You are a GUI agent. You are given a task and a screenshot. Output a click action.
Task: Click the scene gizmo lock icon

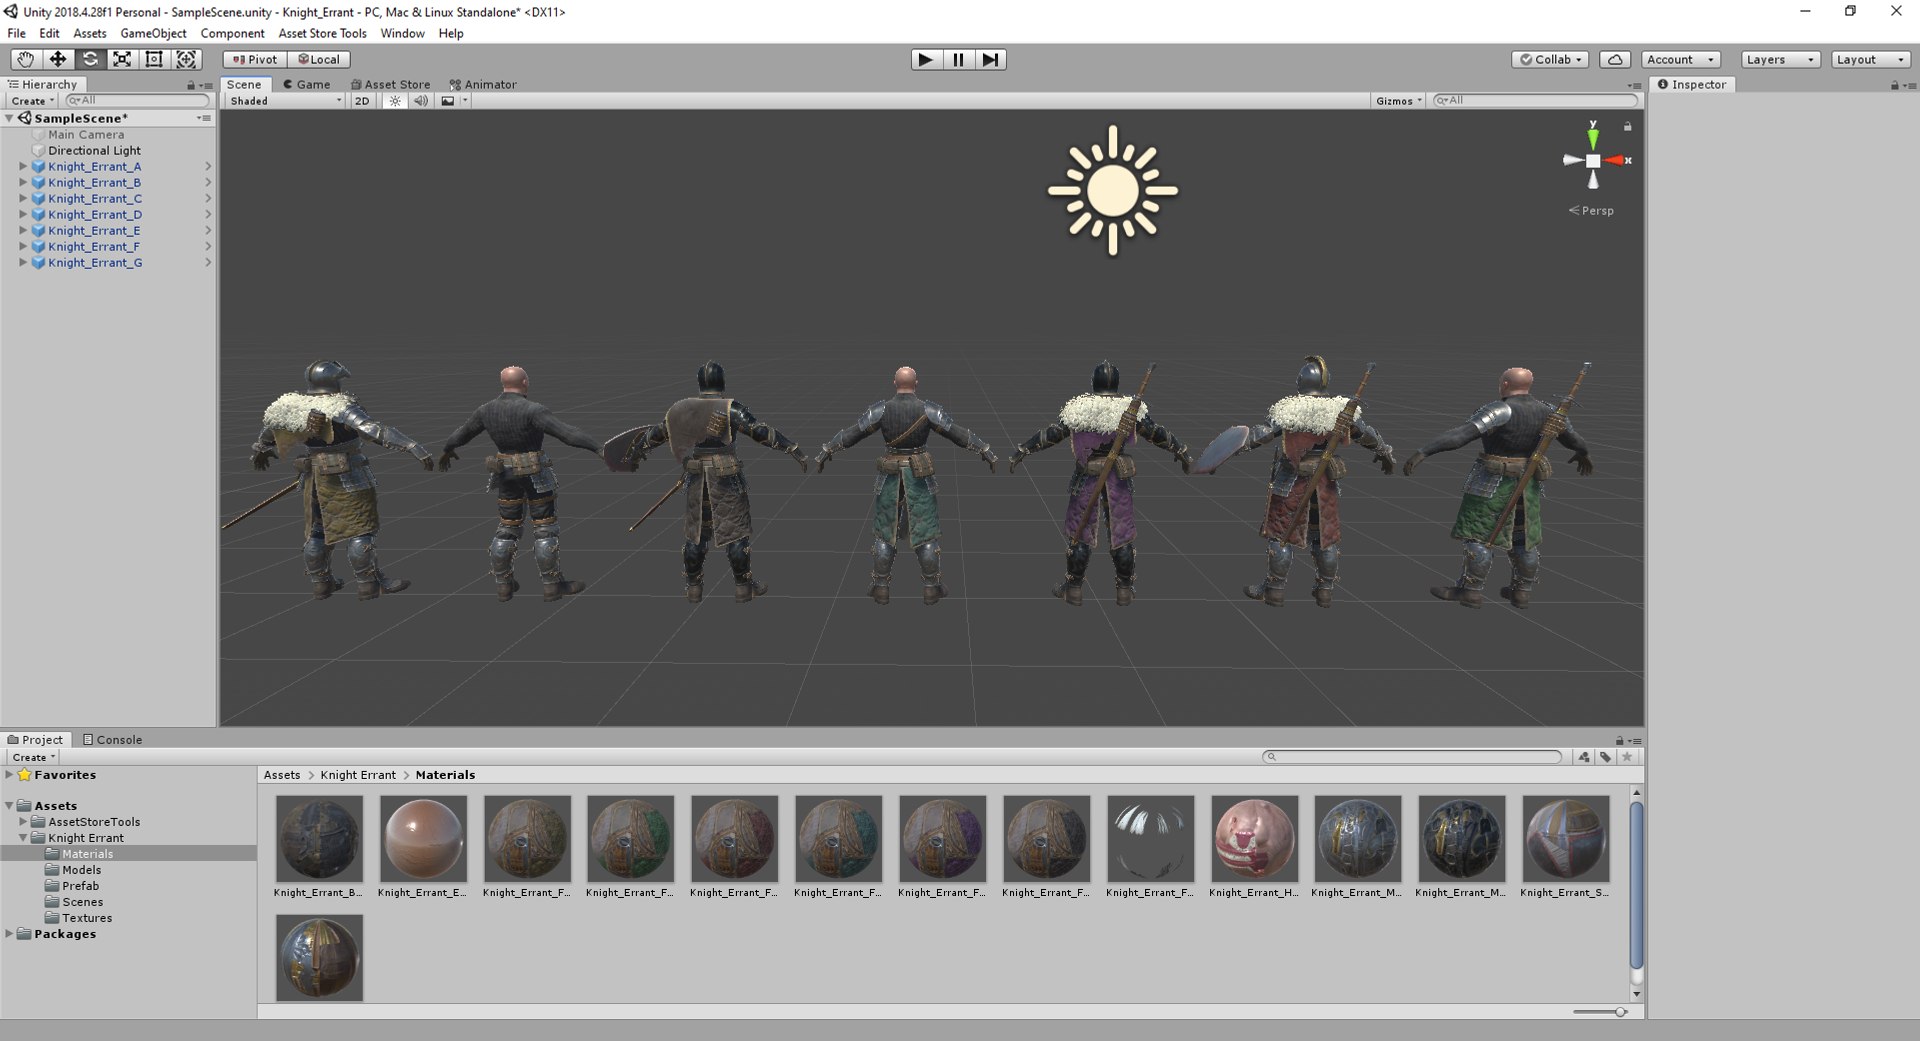1627,127
